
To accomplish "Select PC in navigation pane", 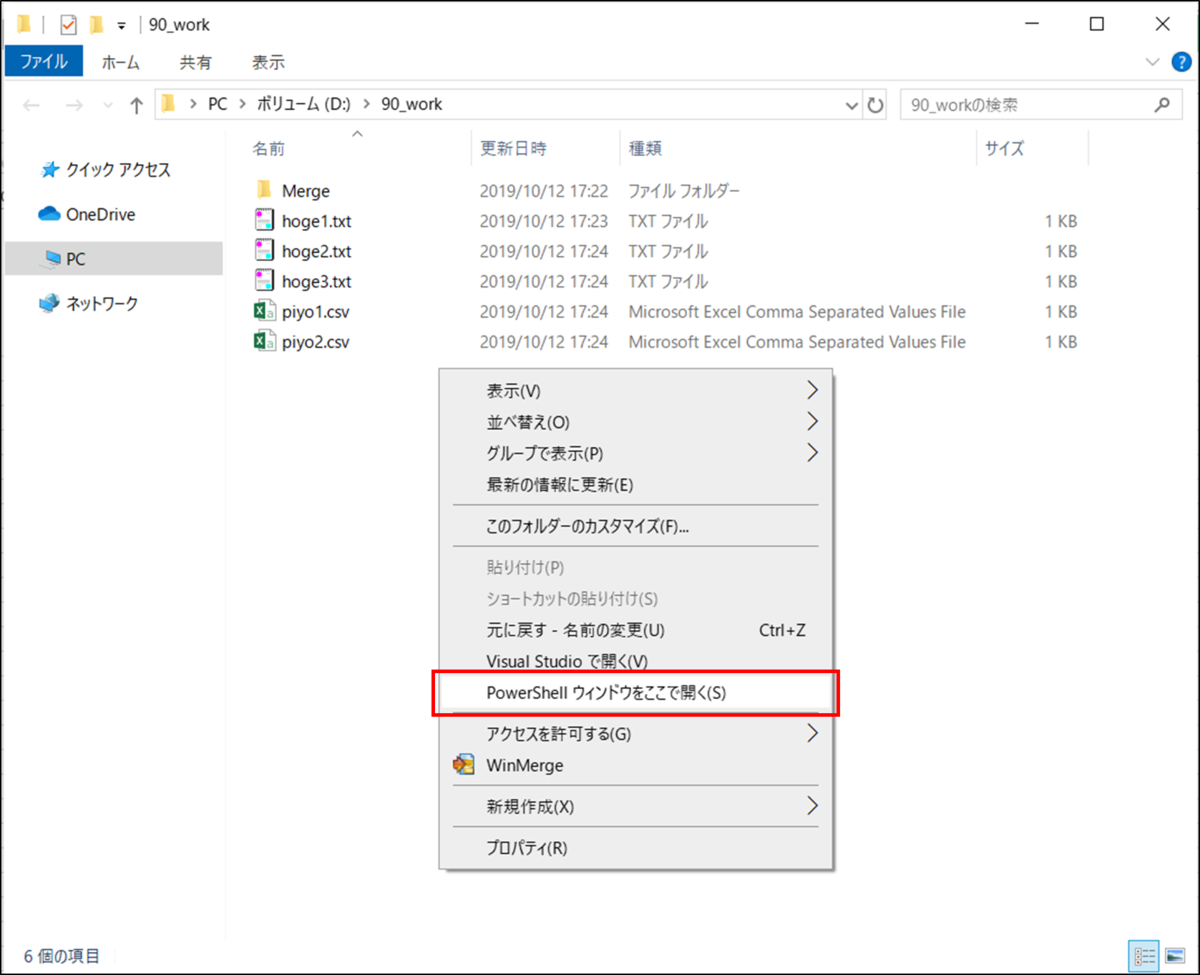I will point(114,258).
